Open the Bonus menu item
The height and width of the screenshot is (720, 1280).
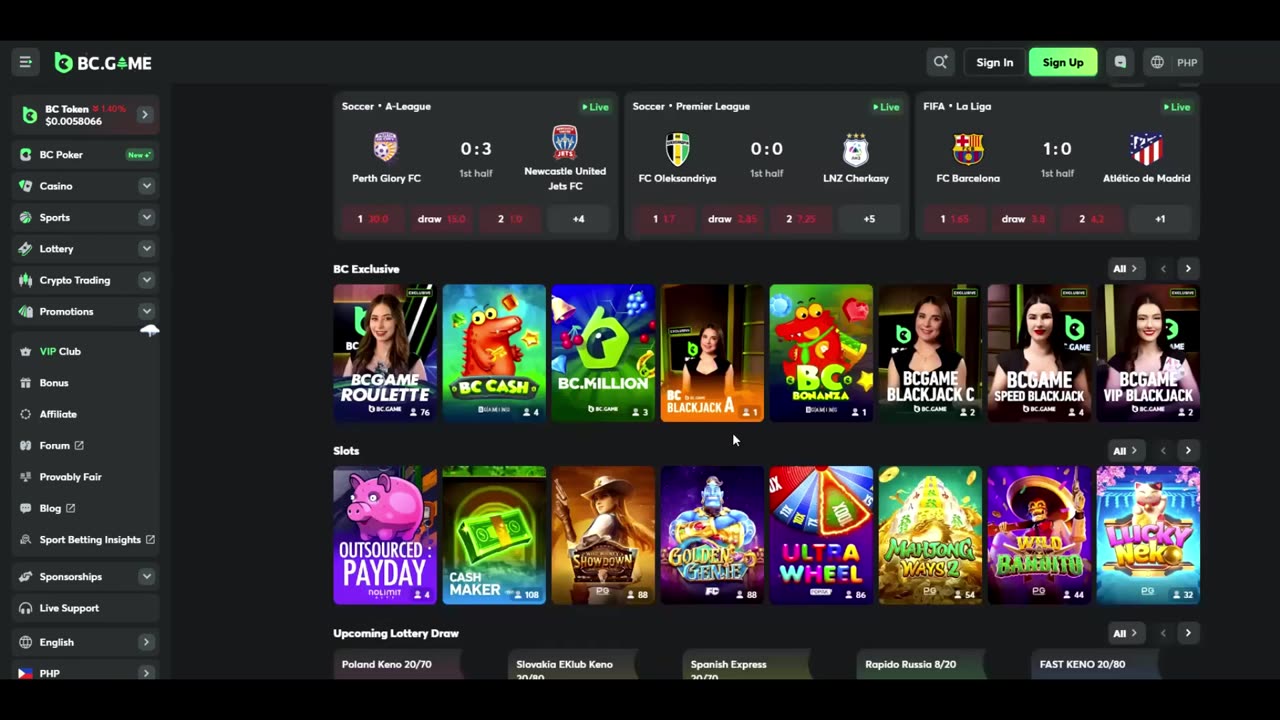(86, 383)
